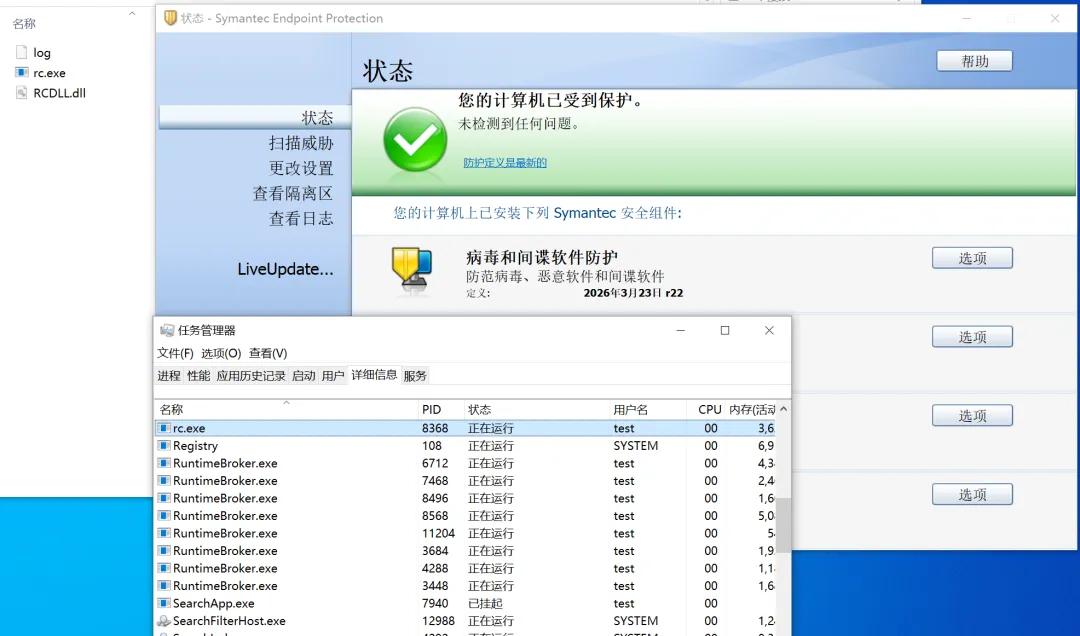Select RuntimeBroker.exe row with PID 3448

point(466,586)
